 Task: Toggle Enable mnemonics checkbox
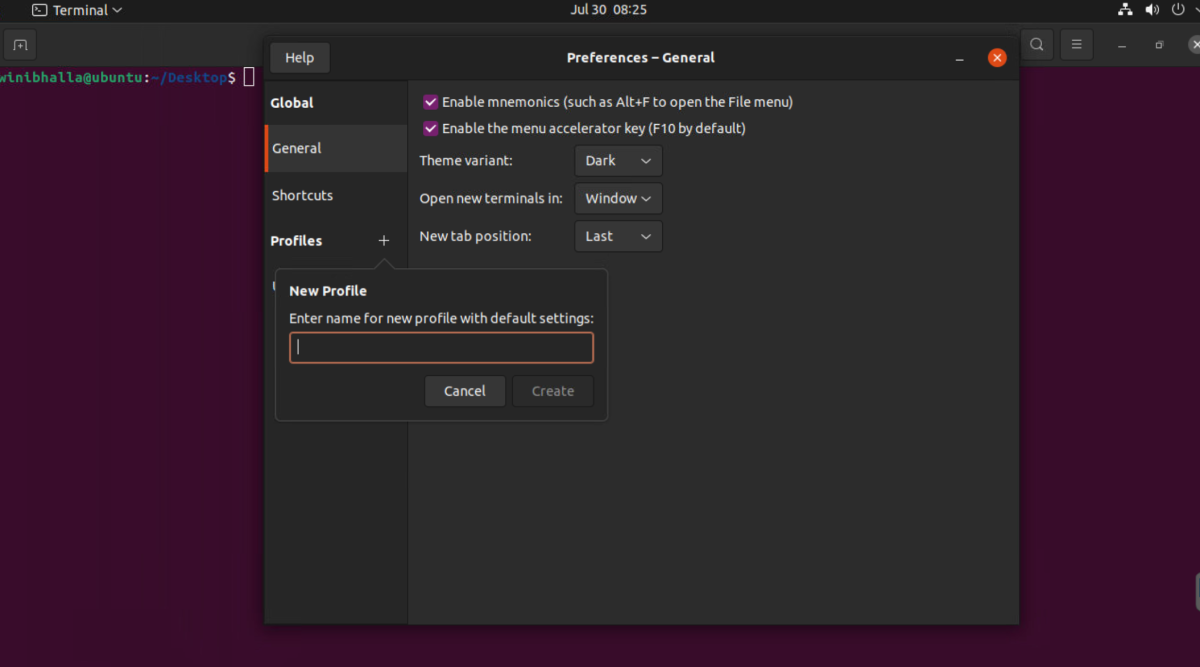tap(431, 102)
